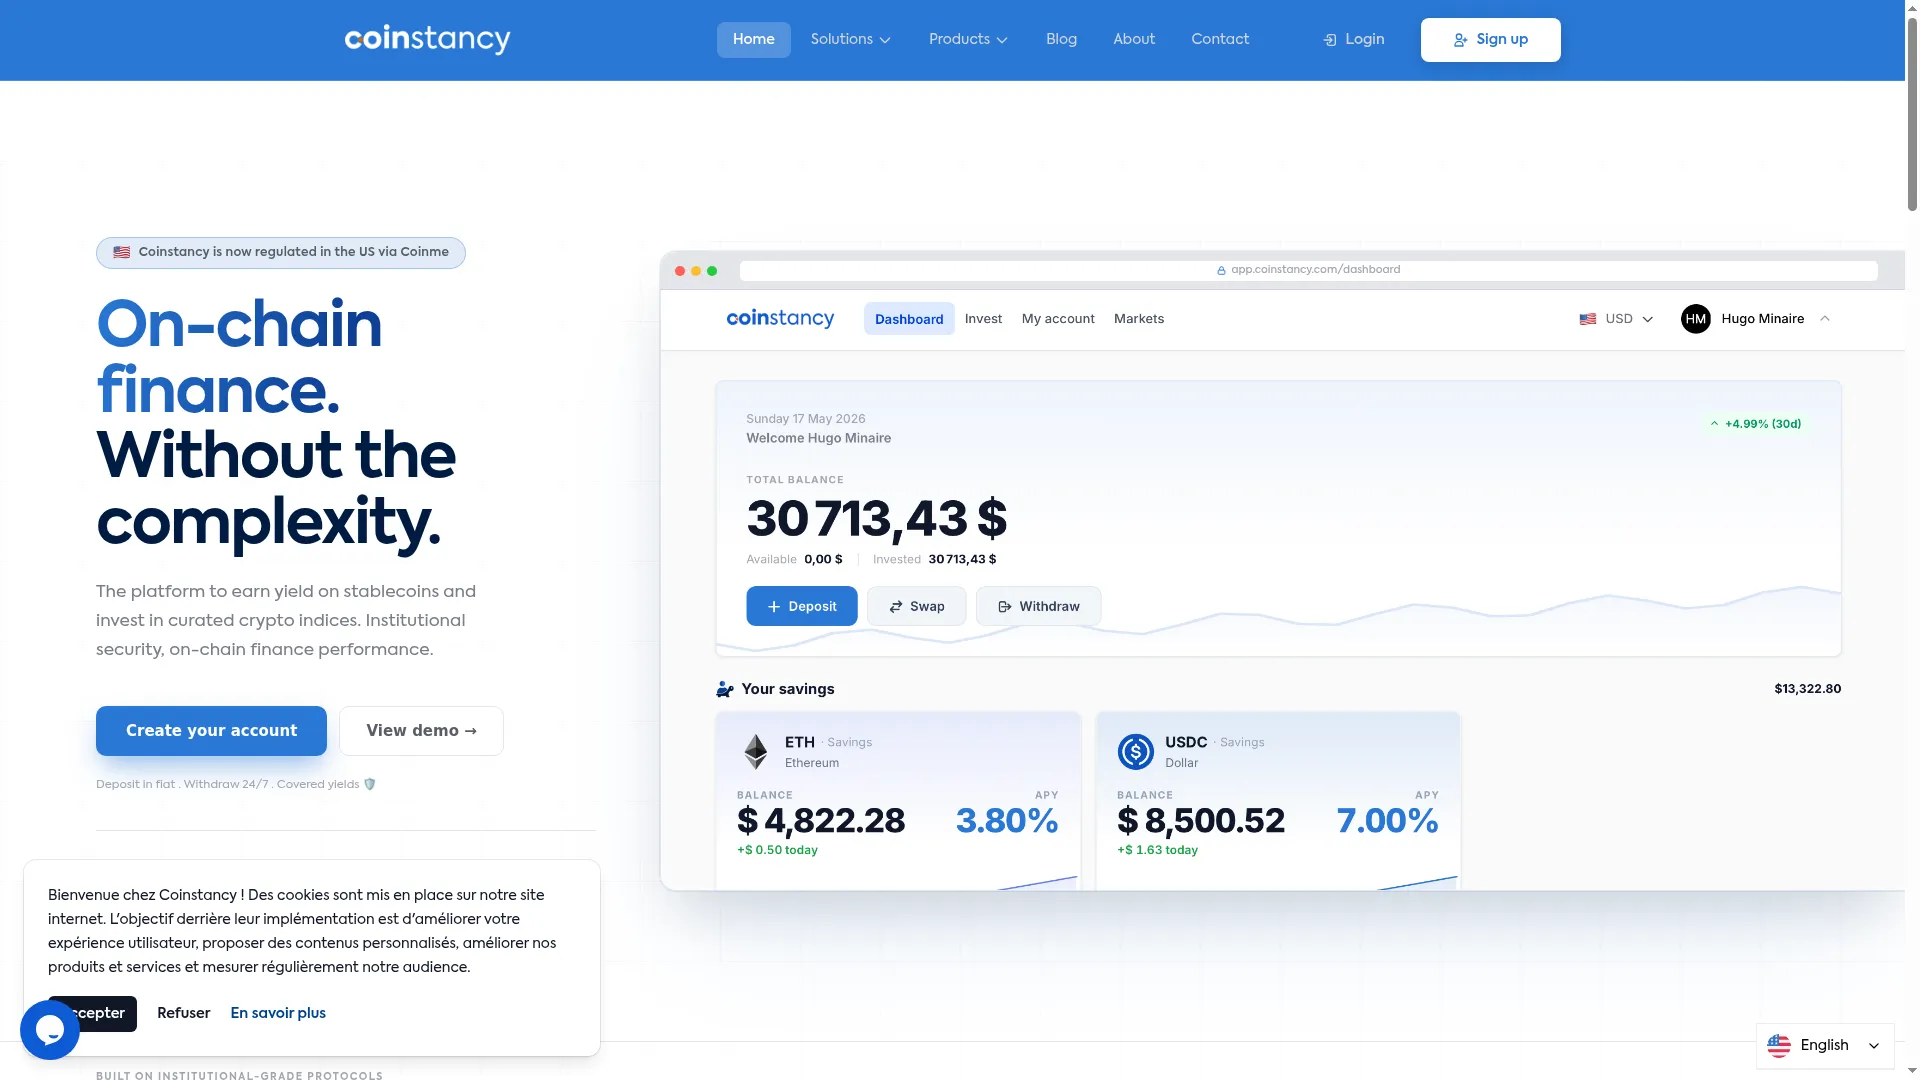
Task: Click the View demo button
Action: 421,731
